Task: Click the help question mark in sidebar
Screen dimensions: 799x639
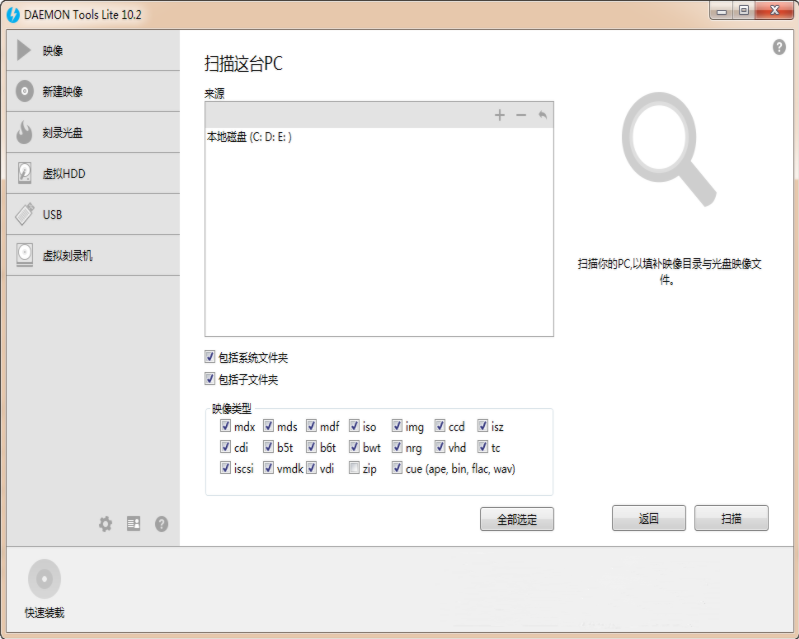Action: click(162, 524)
